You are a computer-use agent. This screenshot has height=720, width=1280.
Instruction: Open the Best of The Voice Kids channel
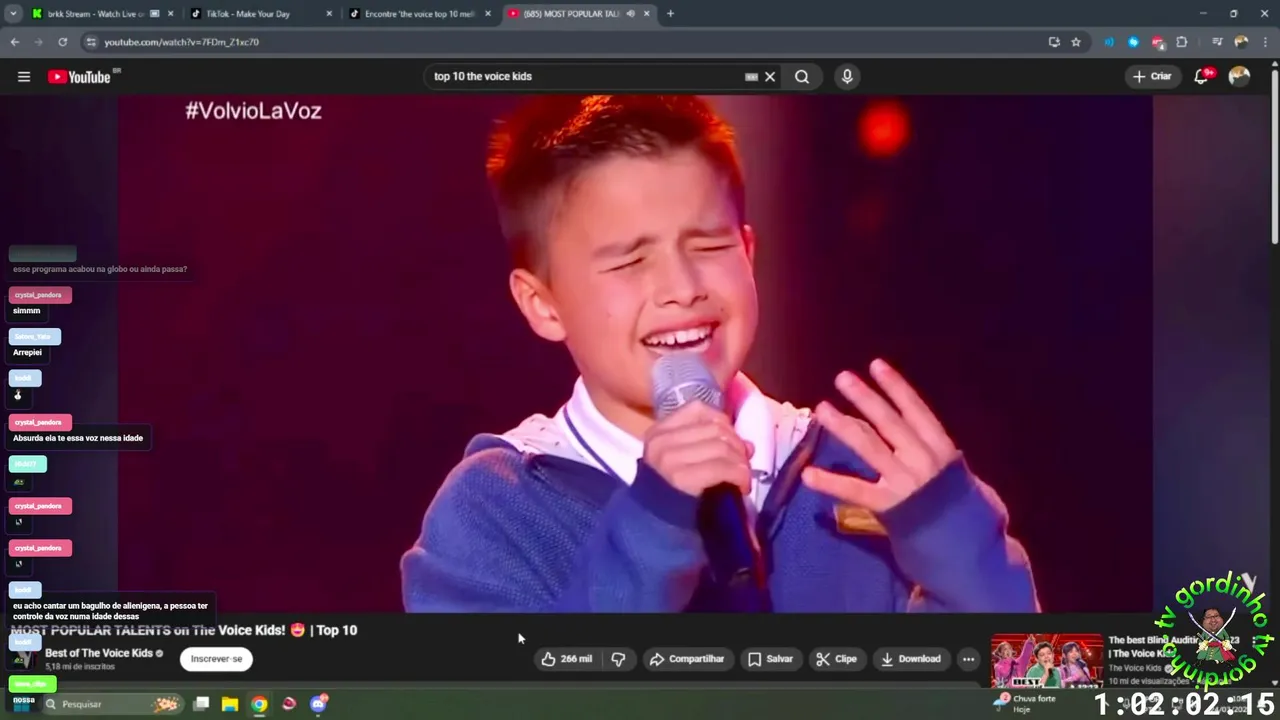pos(98,653)
